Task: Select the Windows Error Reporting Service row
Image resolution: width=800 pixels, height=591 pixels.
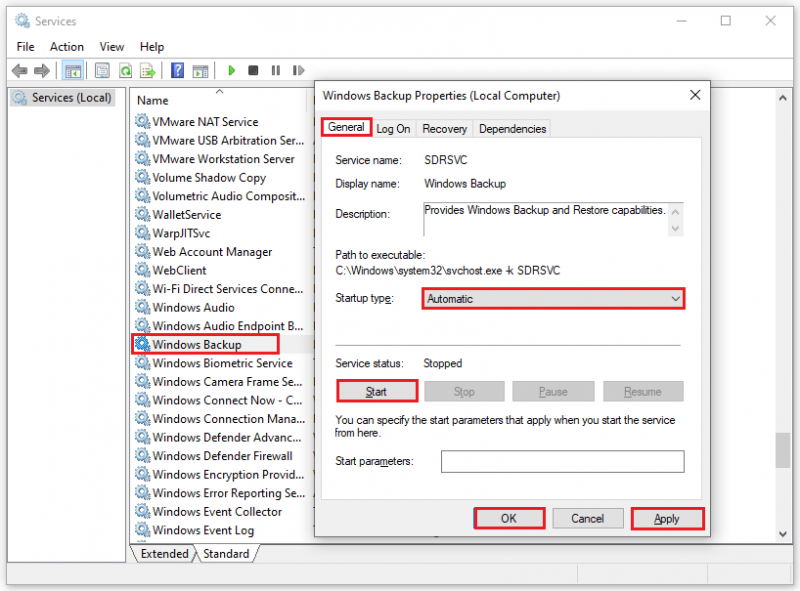Action: tap(220, 493)
